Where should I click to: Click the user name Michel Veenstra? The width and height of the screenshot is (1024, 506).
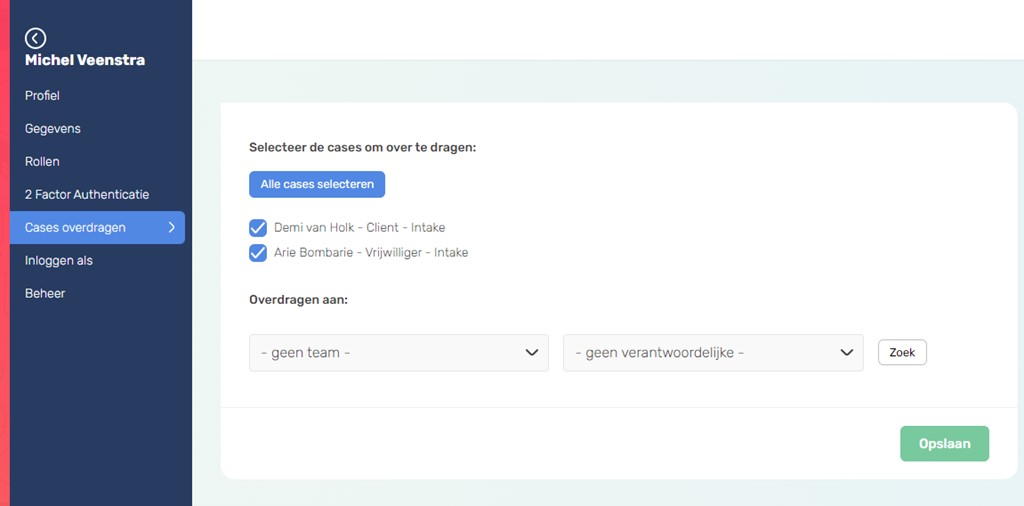tap(85, 61)
